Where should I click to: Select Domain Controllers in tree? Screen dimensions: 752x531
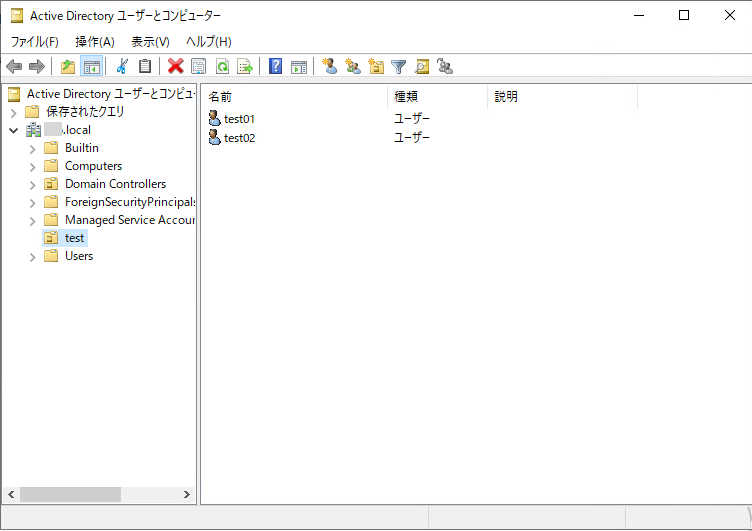[x=116, y=184]
